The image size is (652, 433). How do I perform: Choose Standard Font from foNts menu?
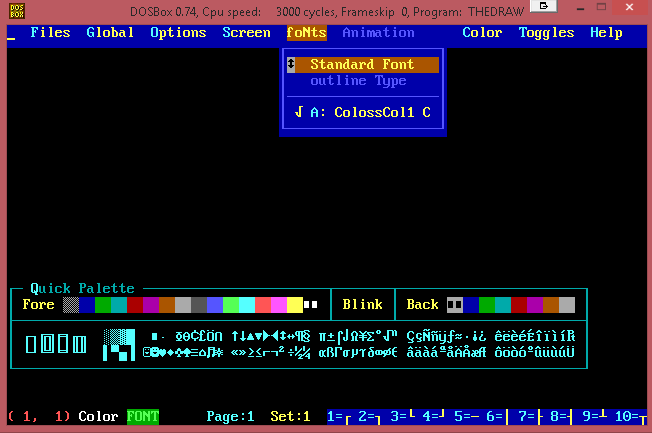(362, 65)
